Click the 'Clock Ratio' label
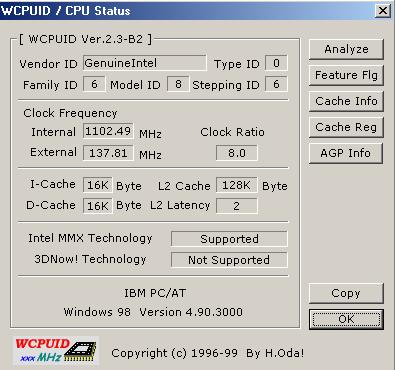 232,132
